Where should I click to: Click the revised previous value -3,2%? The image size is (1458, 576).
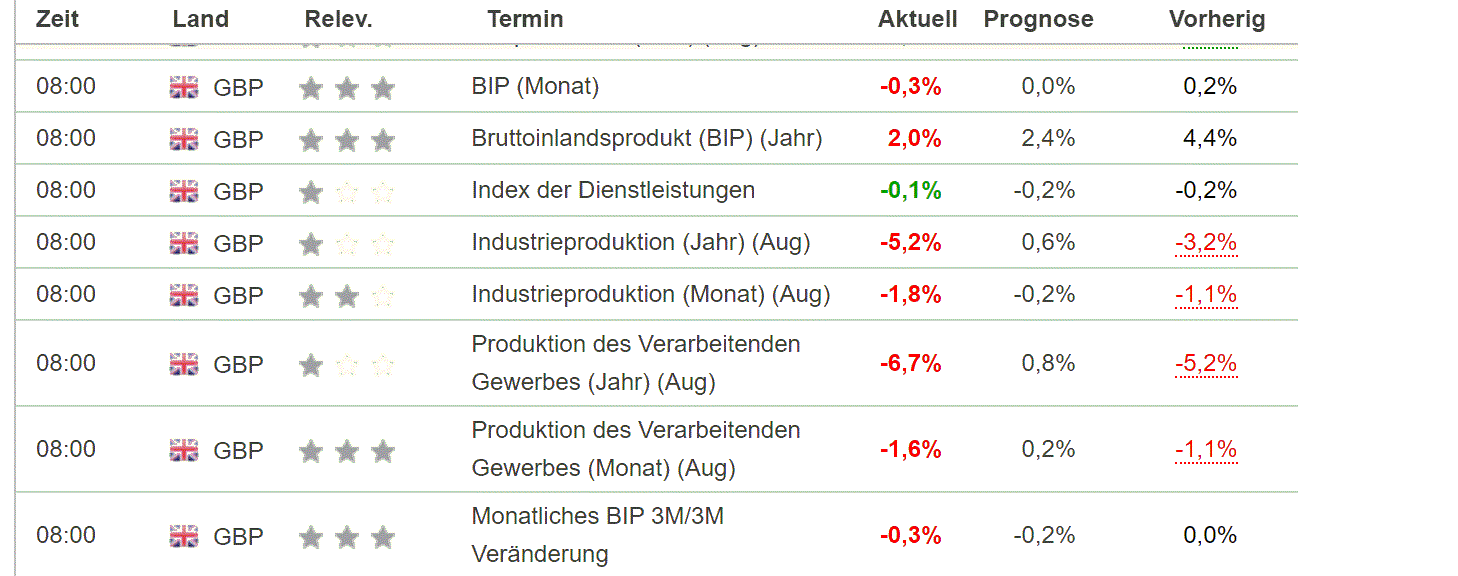click(x=1206, y=243)
